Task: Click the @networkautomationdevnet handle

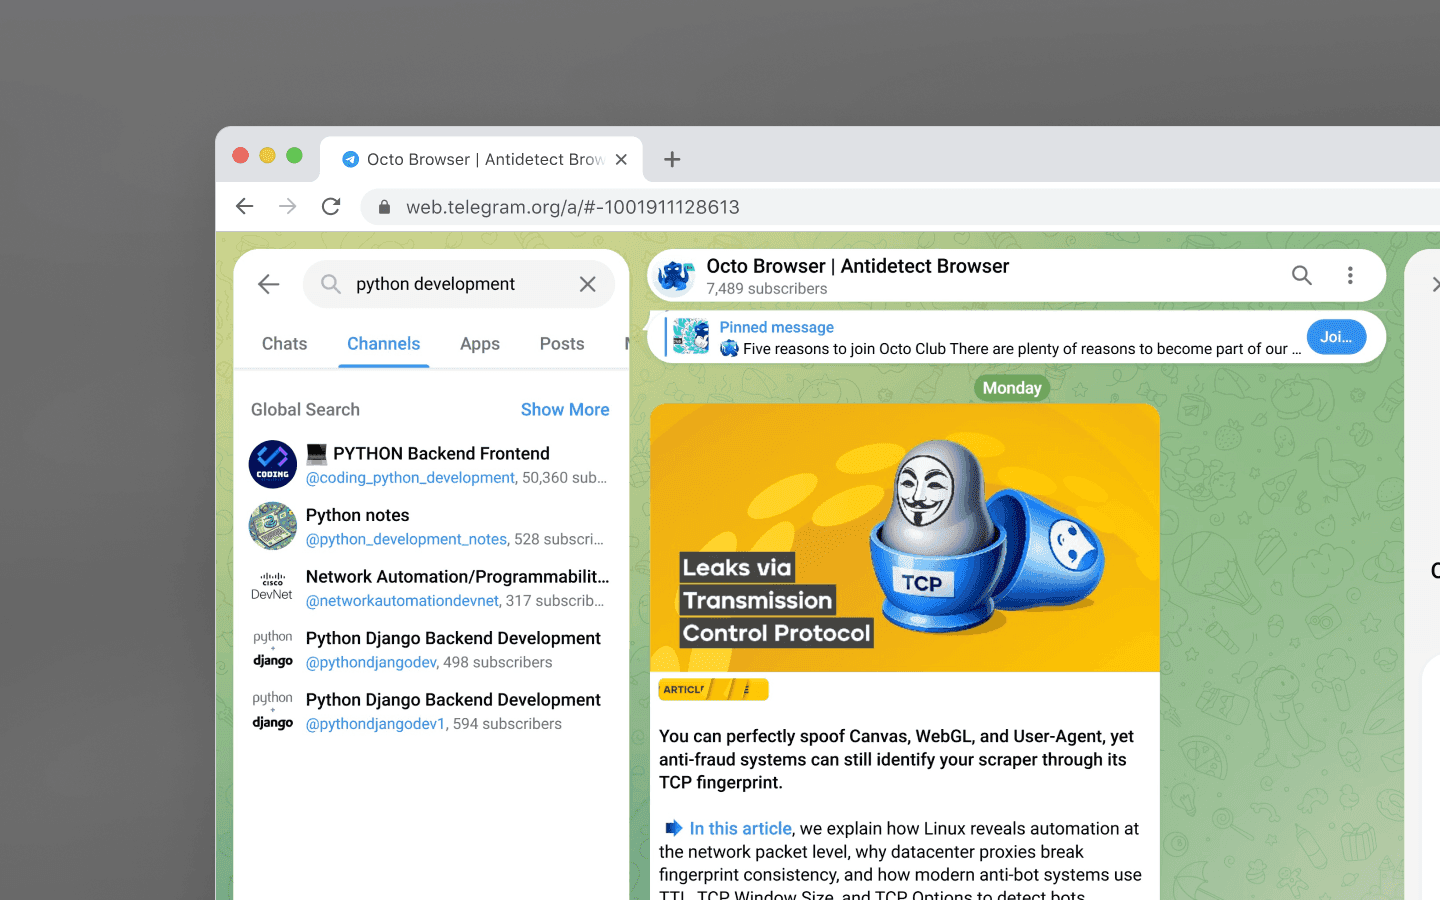Action: click(402, 601)
